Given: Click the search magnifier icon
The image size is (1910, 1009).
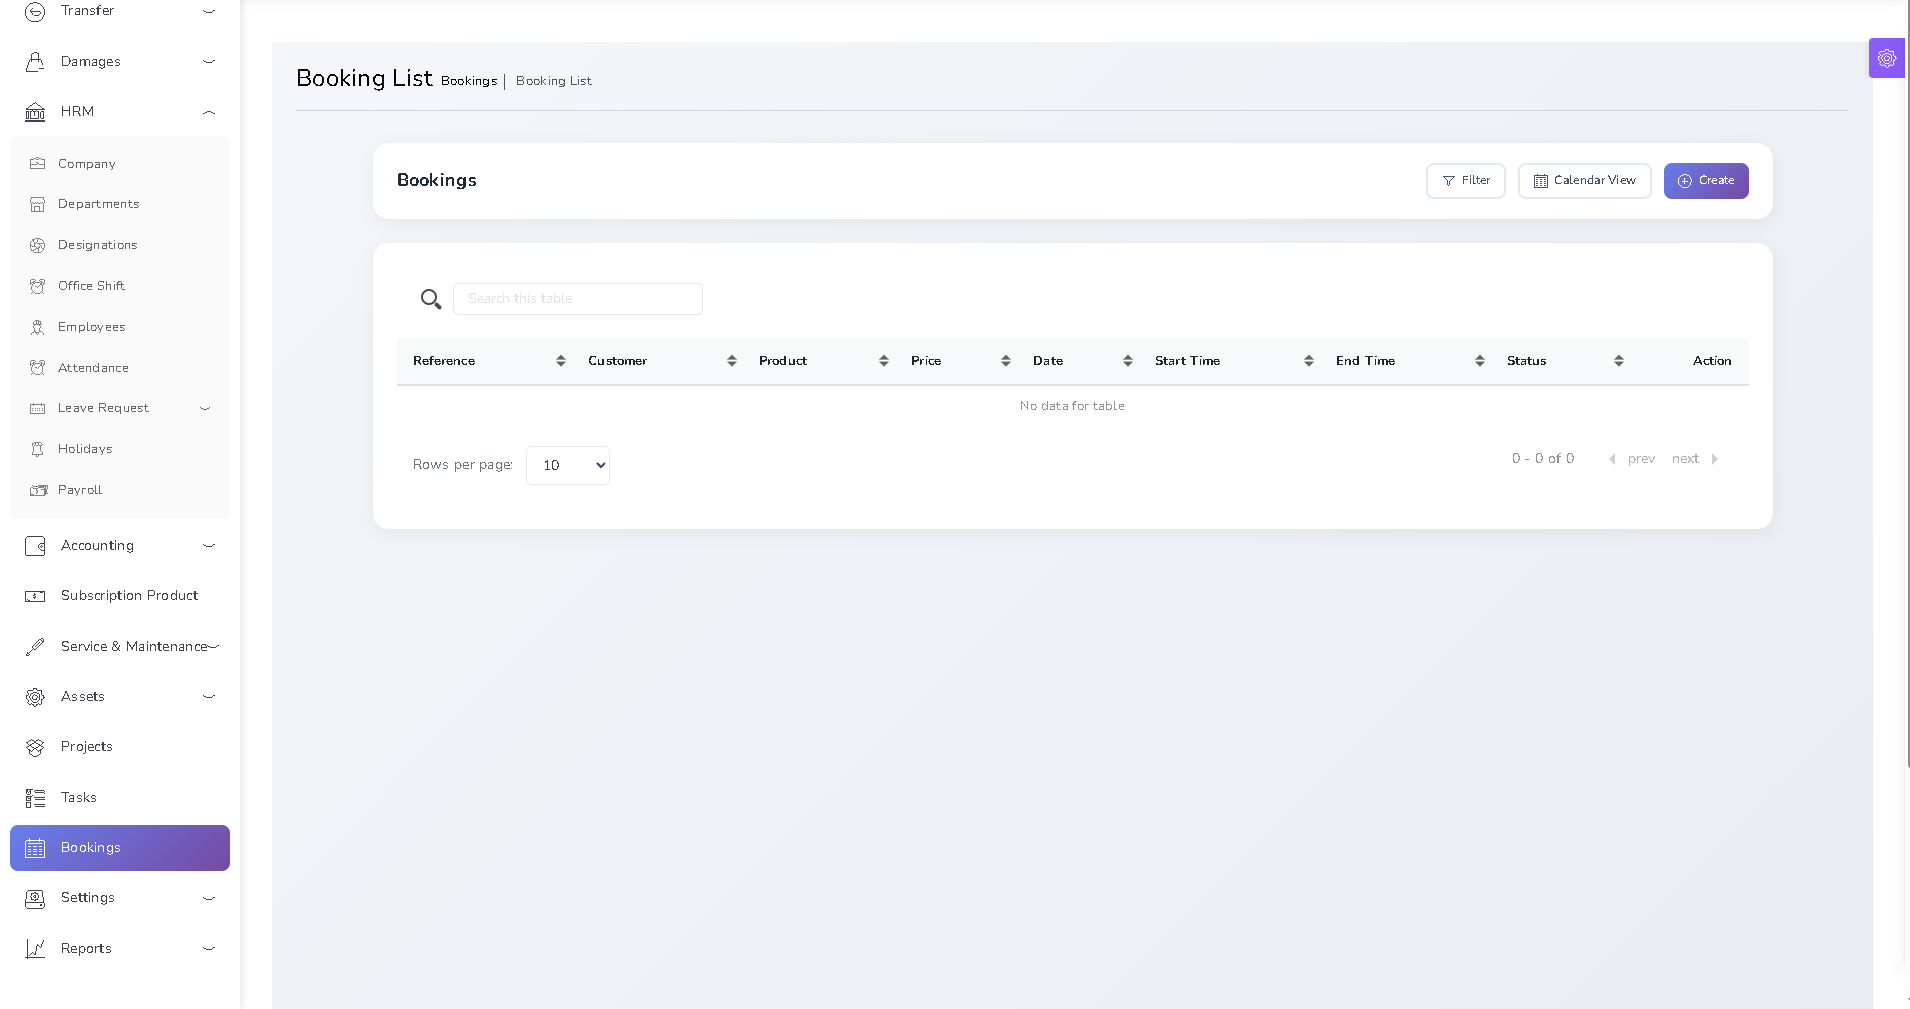Looking at the screenshot, I should pos(431,299).
